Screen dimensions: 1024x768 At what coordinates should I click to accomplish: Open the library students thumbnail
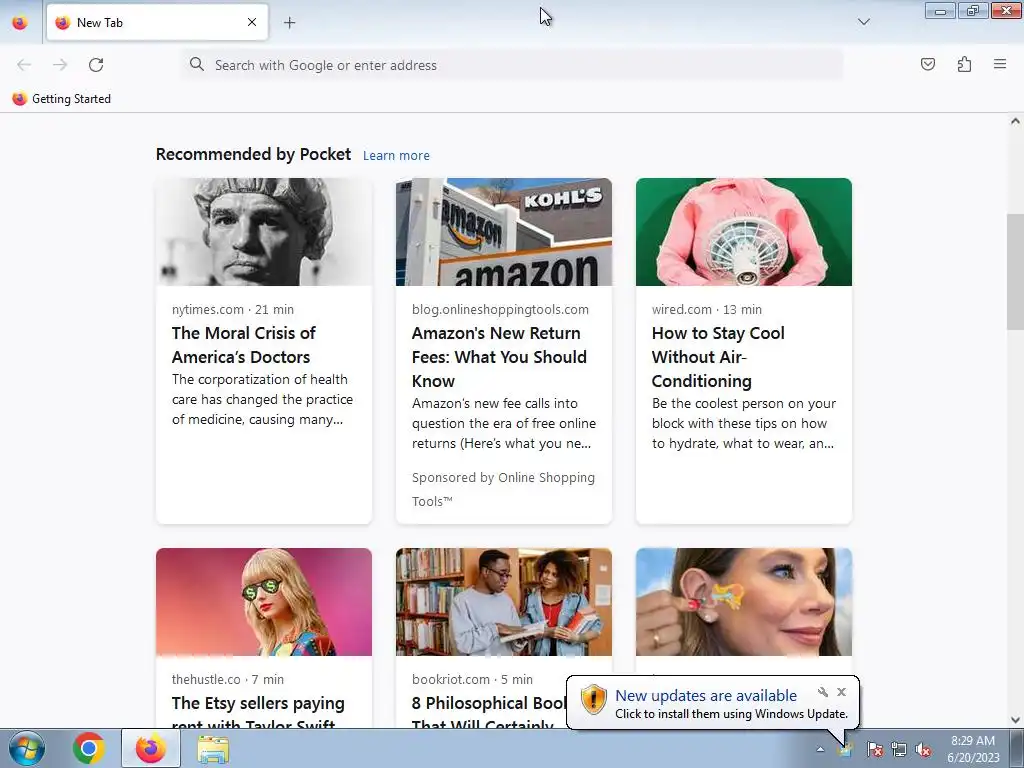[504, 601]
